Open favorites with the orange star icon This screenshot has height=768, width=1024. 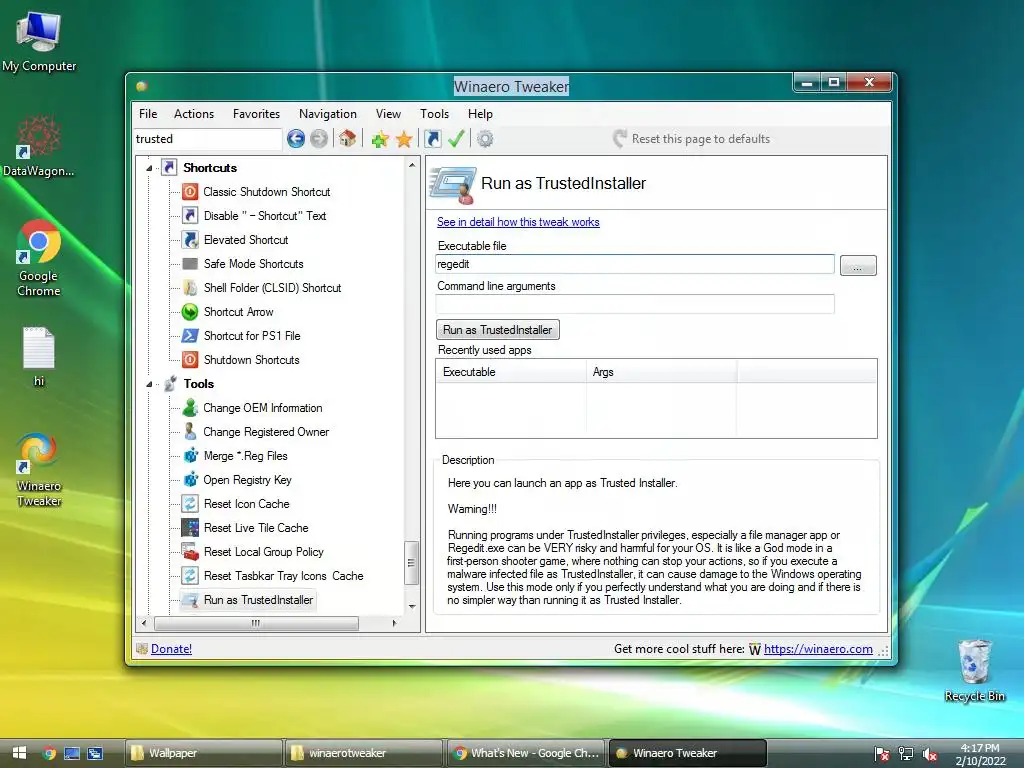404,138
